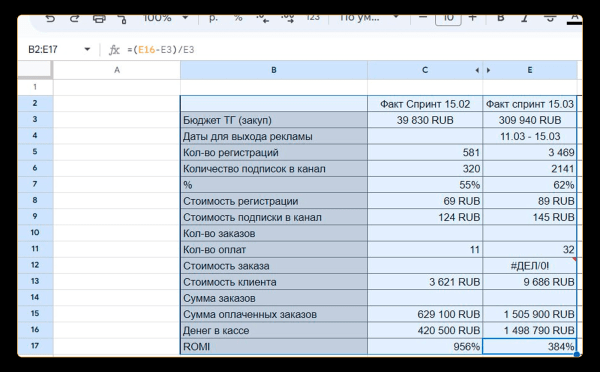Viewport: 600px width, 372px height.
Task: Select the cell showing 55%
Action: 425,184
